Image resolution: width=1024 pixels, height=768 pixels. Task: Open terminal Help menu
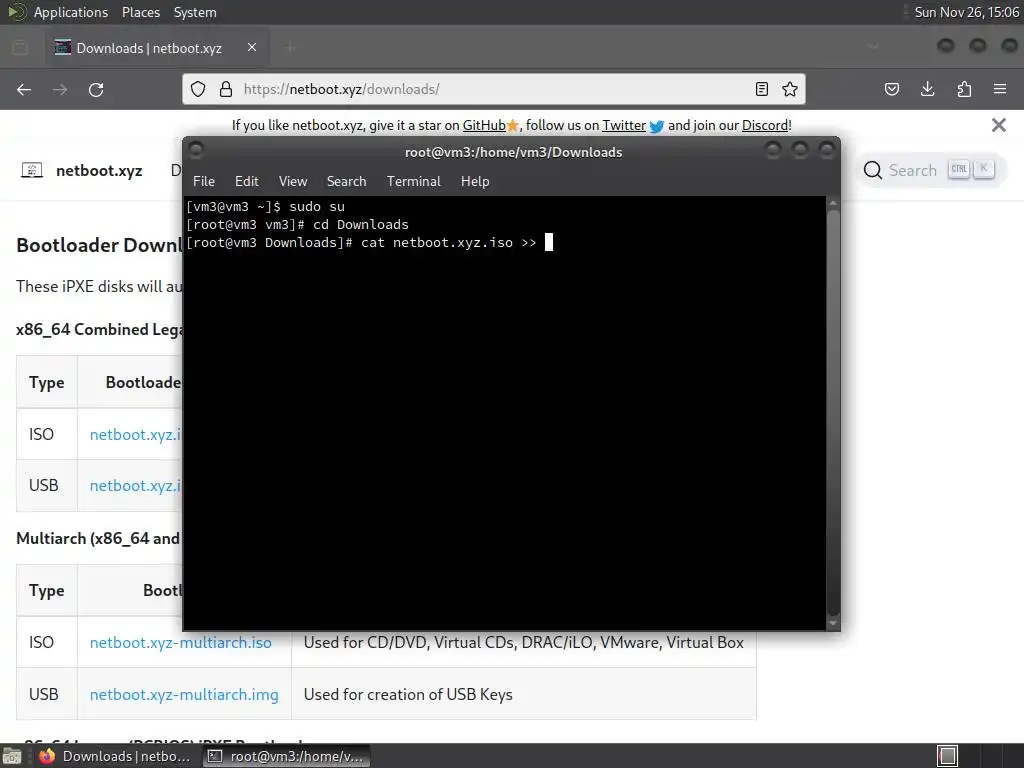(x=475, y=182)
